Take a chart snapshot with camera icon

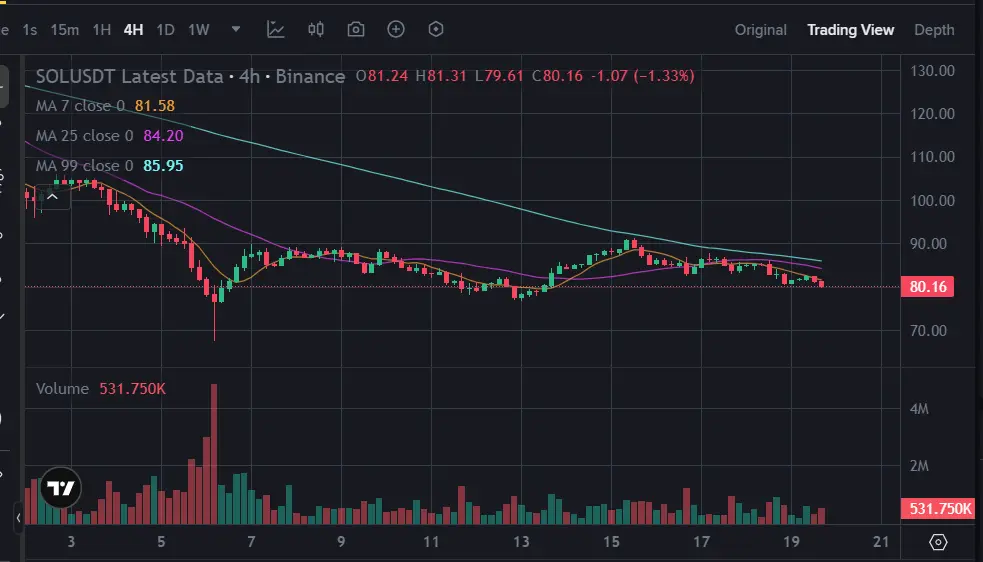356,29
